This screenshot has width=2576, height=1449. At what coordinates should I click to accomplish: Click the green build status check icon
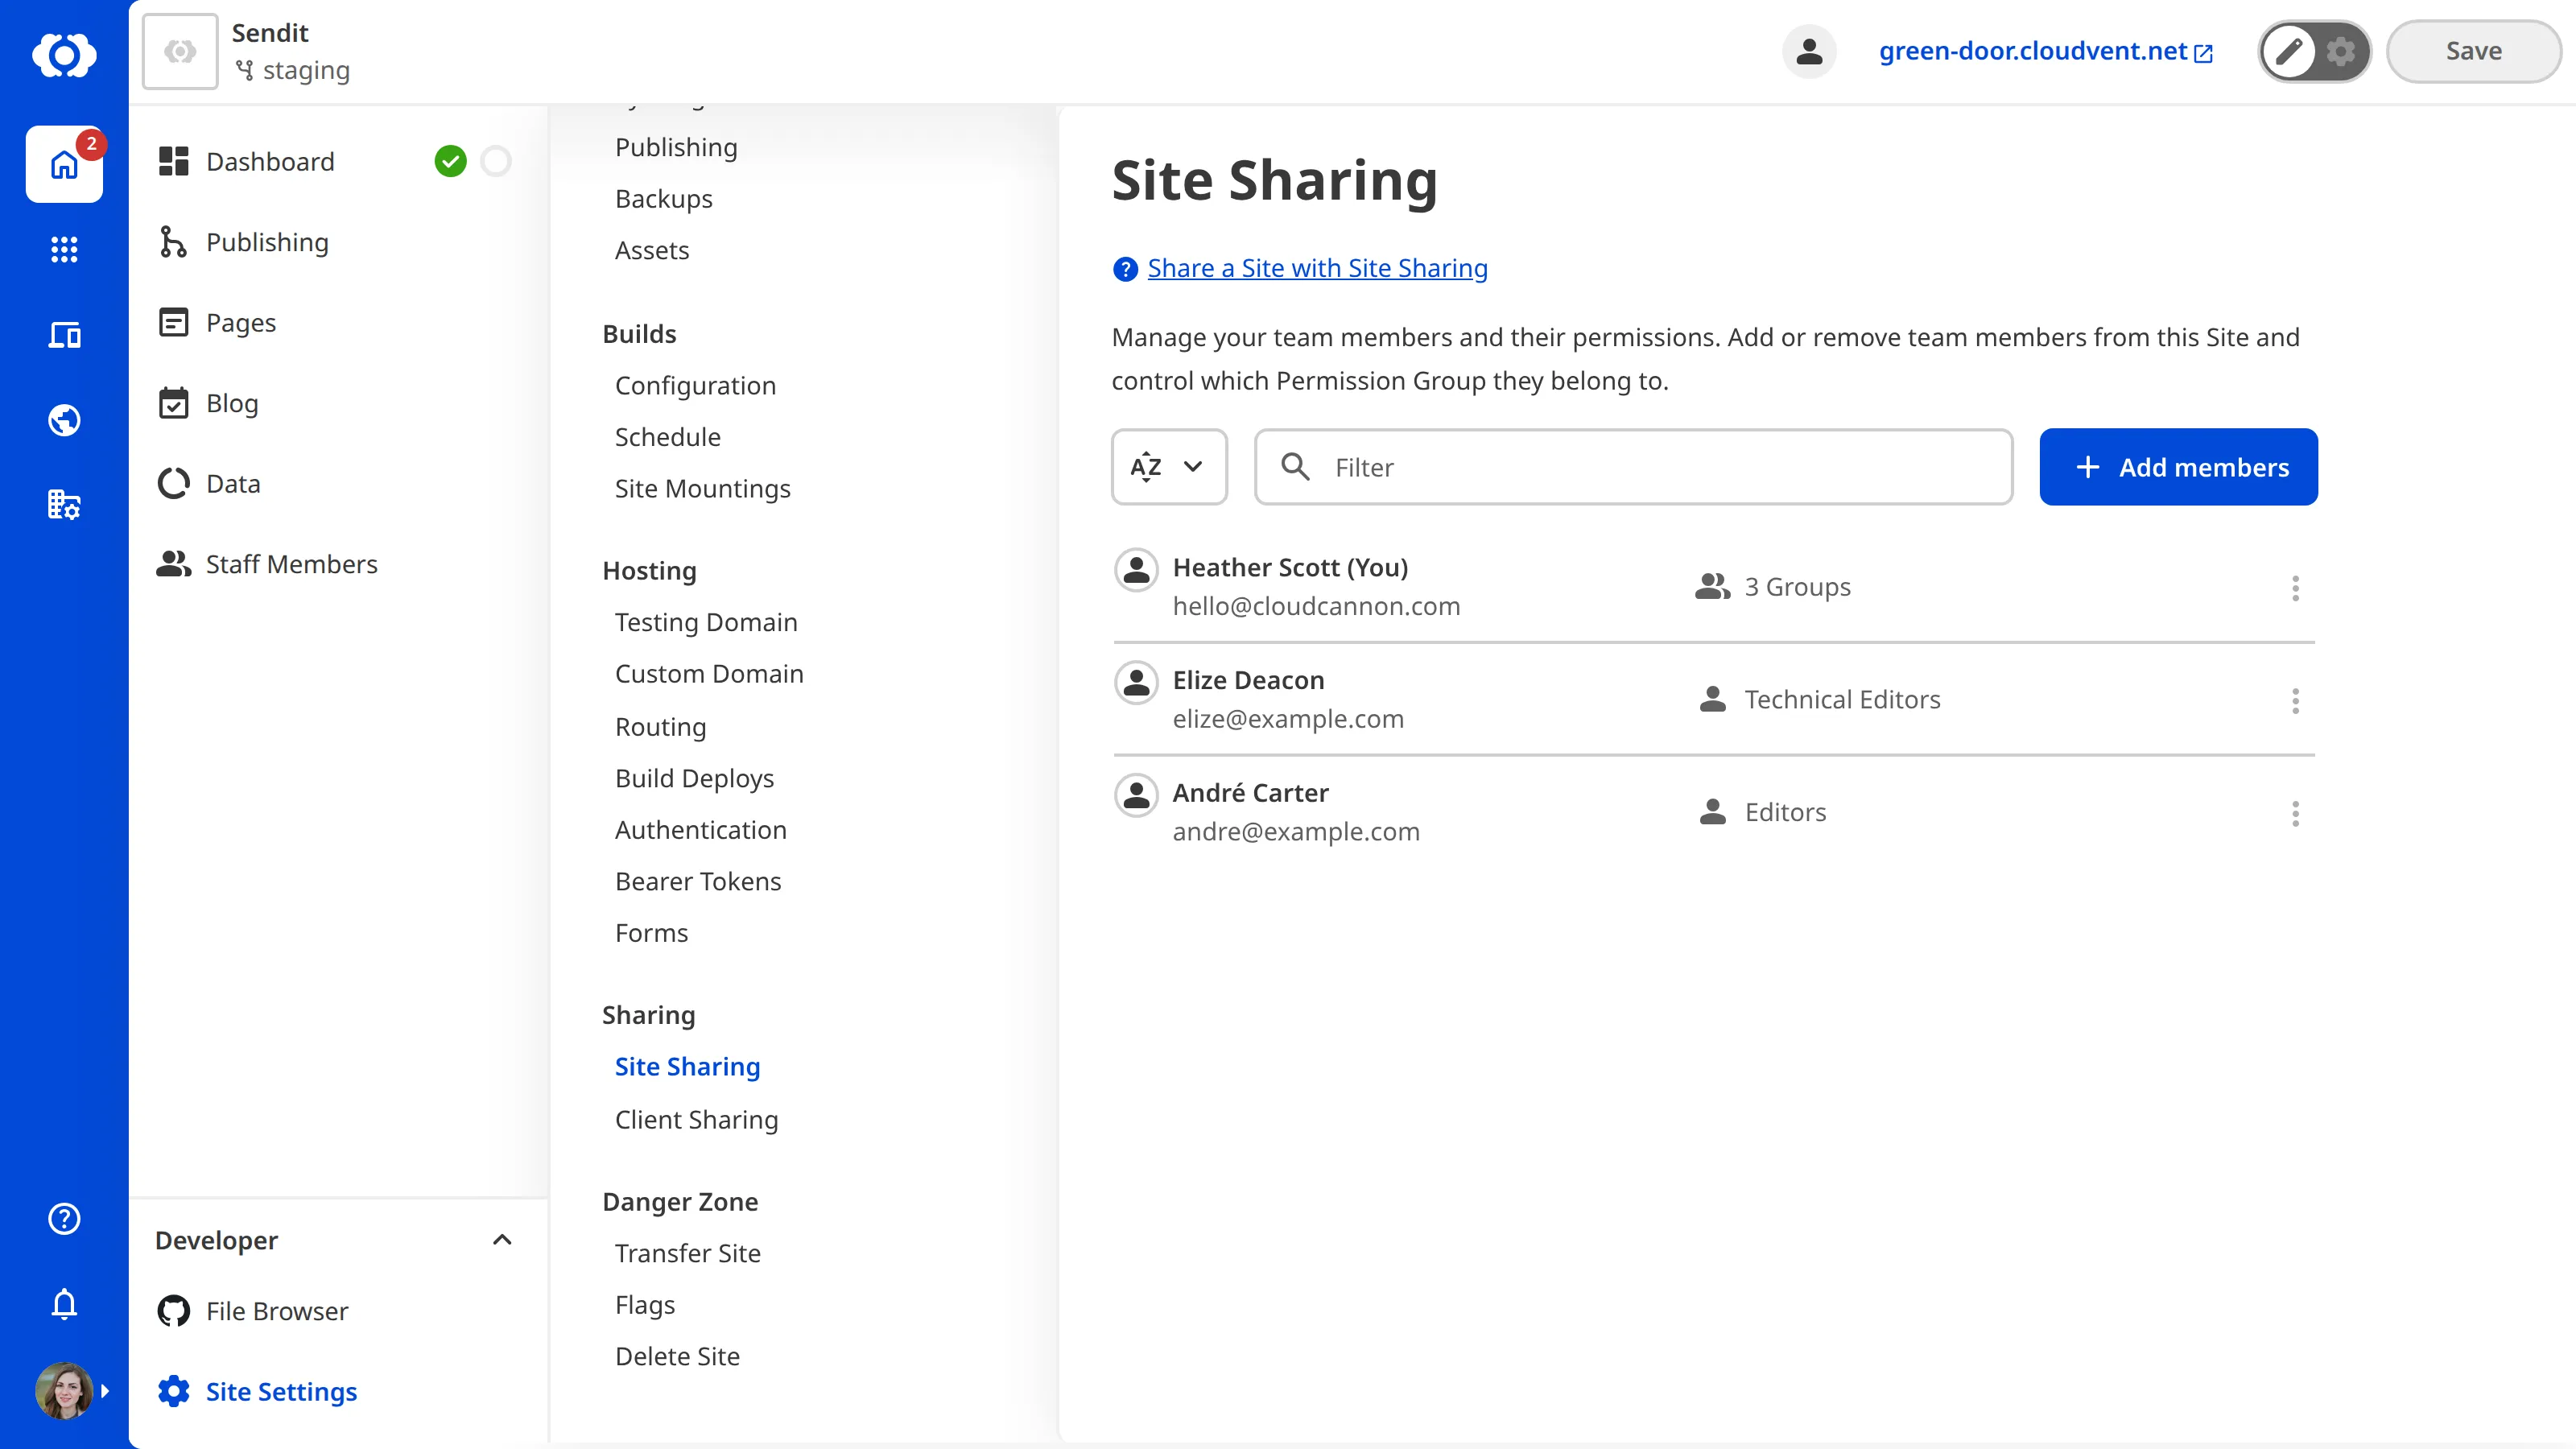450,161
